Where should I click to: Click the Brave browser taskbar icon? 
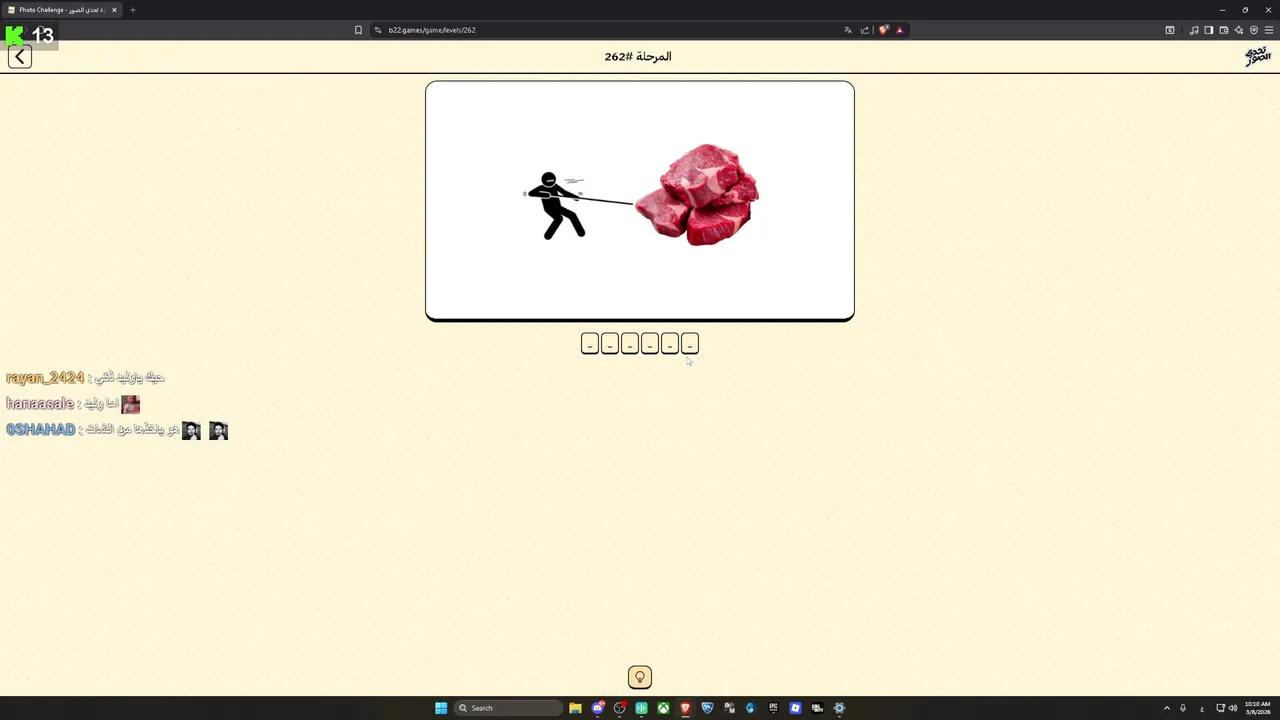pyautogui.click(x=685, y=708)
